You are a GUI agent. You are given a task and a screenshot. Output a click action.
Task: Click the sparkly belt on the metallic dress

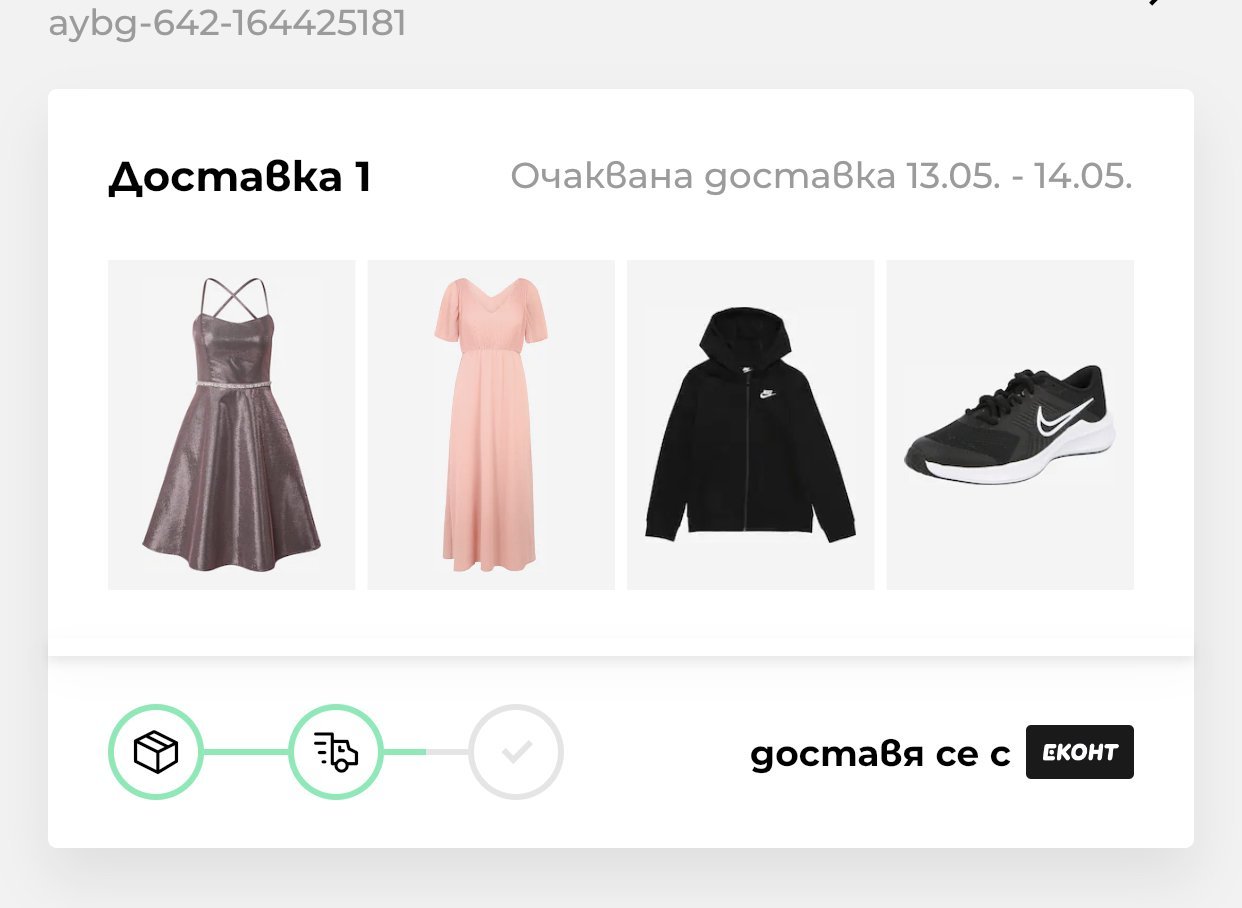pos(231,384)
